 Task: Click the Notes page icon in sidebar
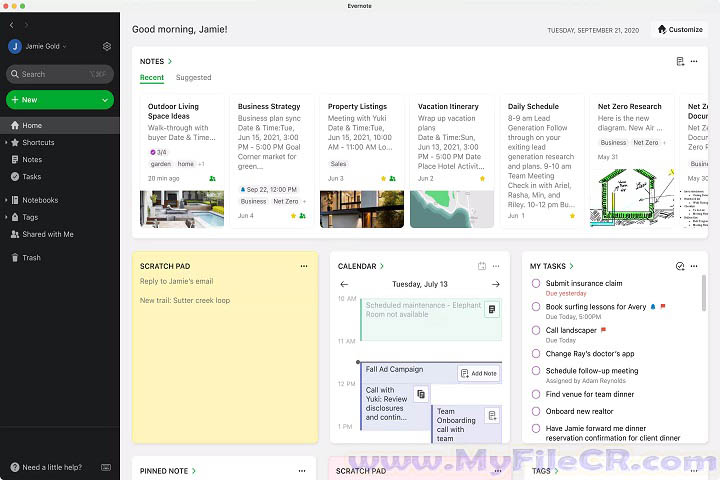click(15, 159)
